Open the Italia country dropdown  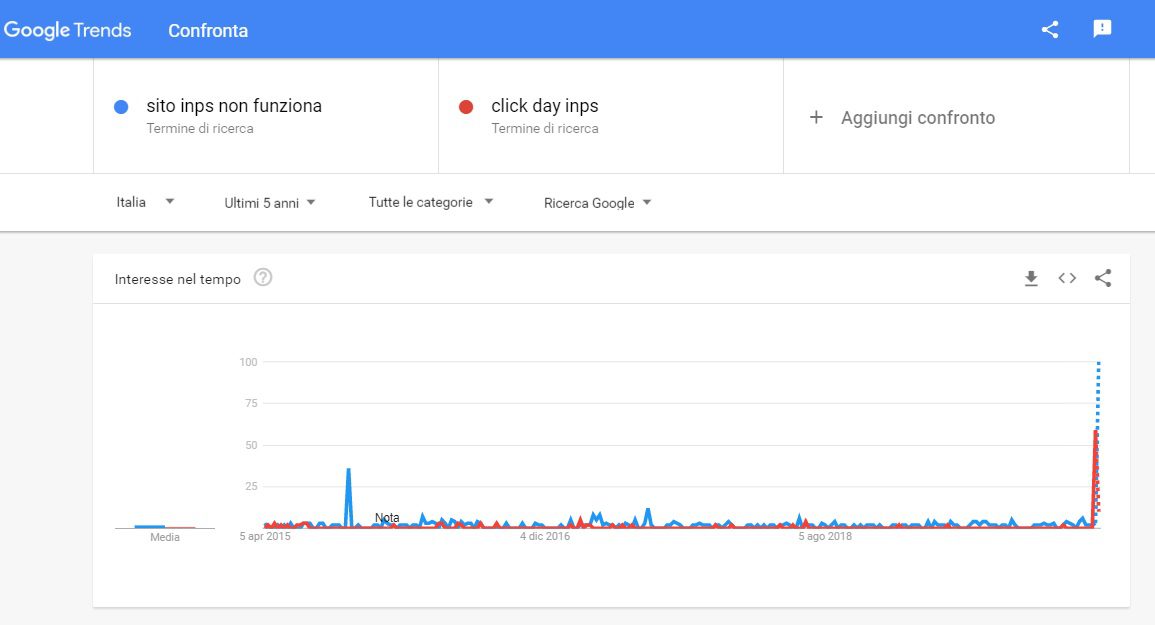point(145,202)
